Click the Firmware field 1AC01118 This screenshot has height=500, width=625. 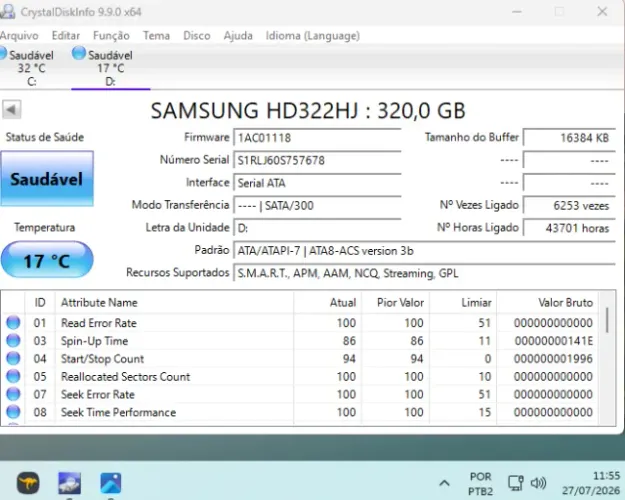click(x=317, y=138)
